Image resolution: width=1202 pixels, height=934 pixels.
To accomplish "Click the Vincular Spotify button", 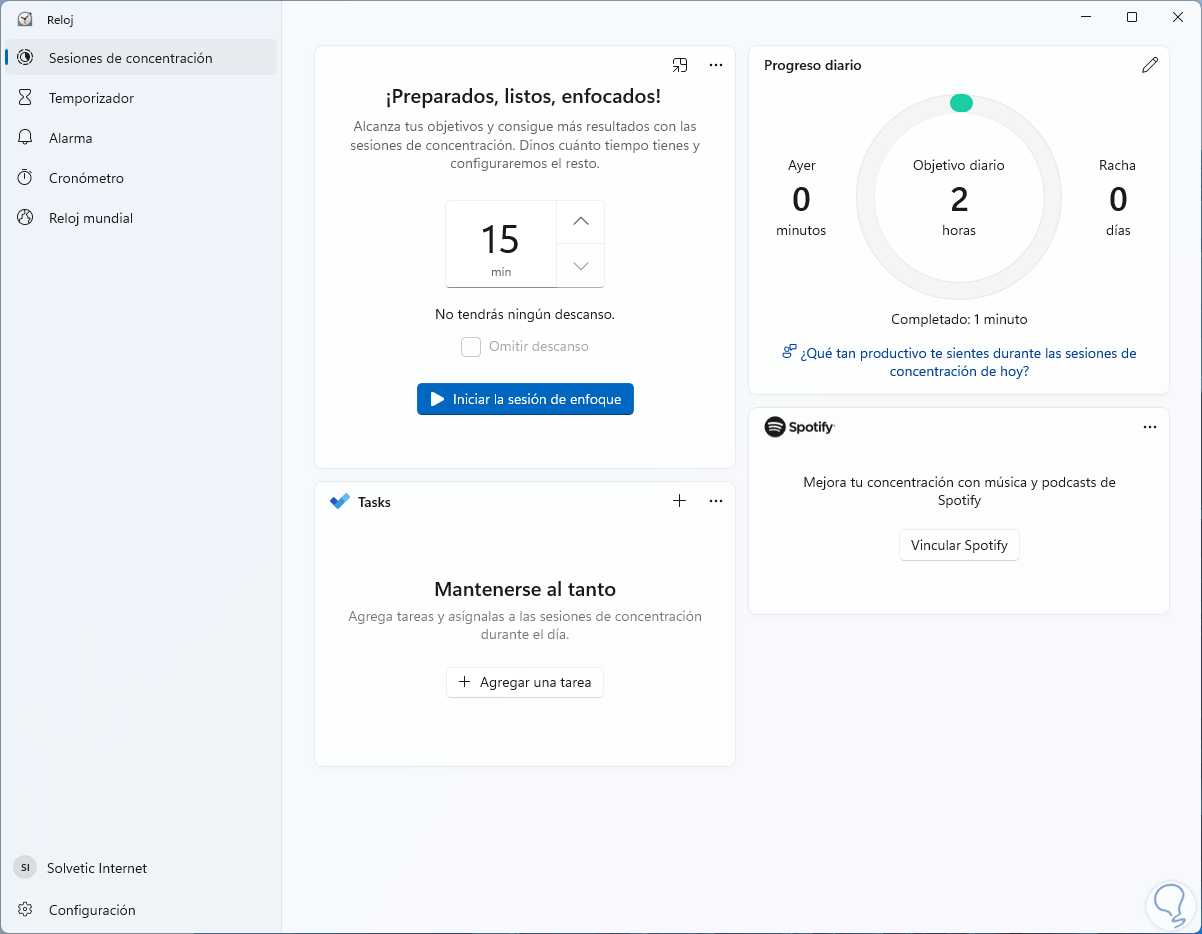I will pyautogui.click(x=959, y=546).
